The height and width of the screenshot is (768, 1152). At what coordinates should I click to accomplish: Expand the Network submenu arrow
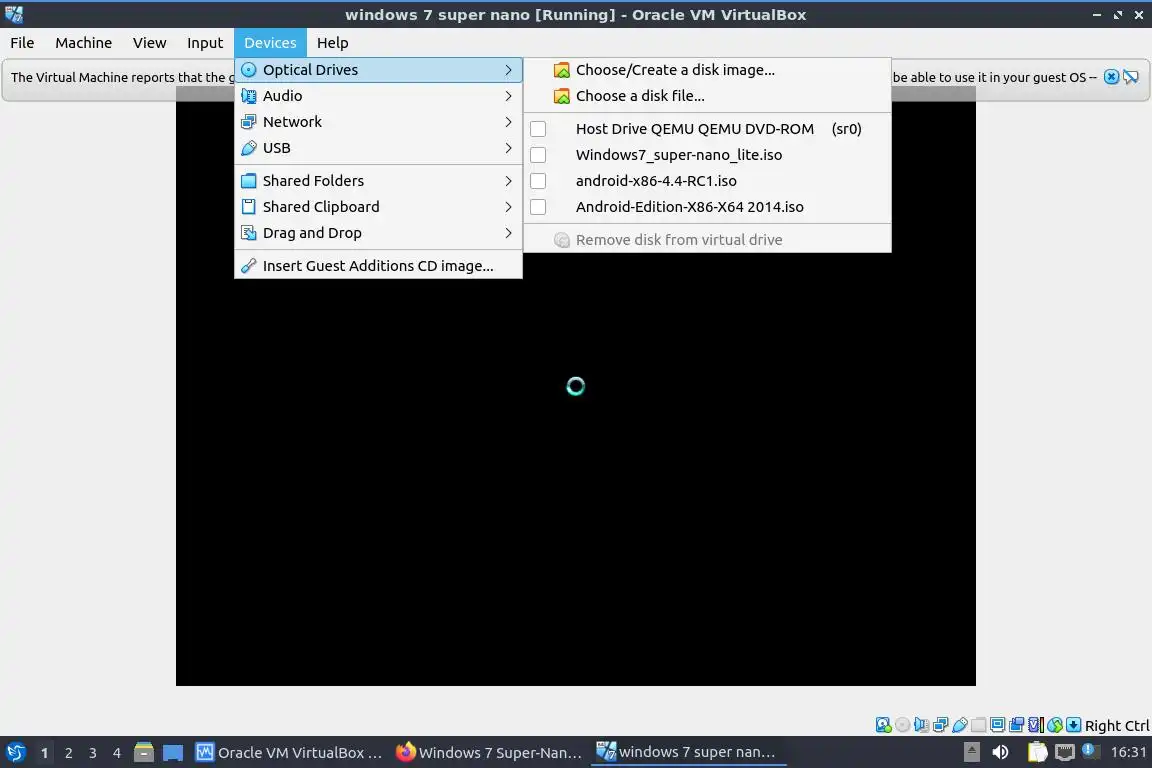coord(508,122)
